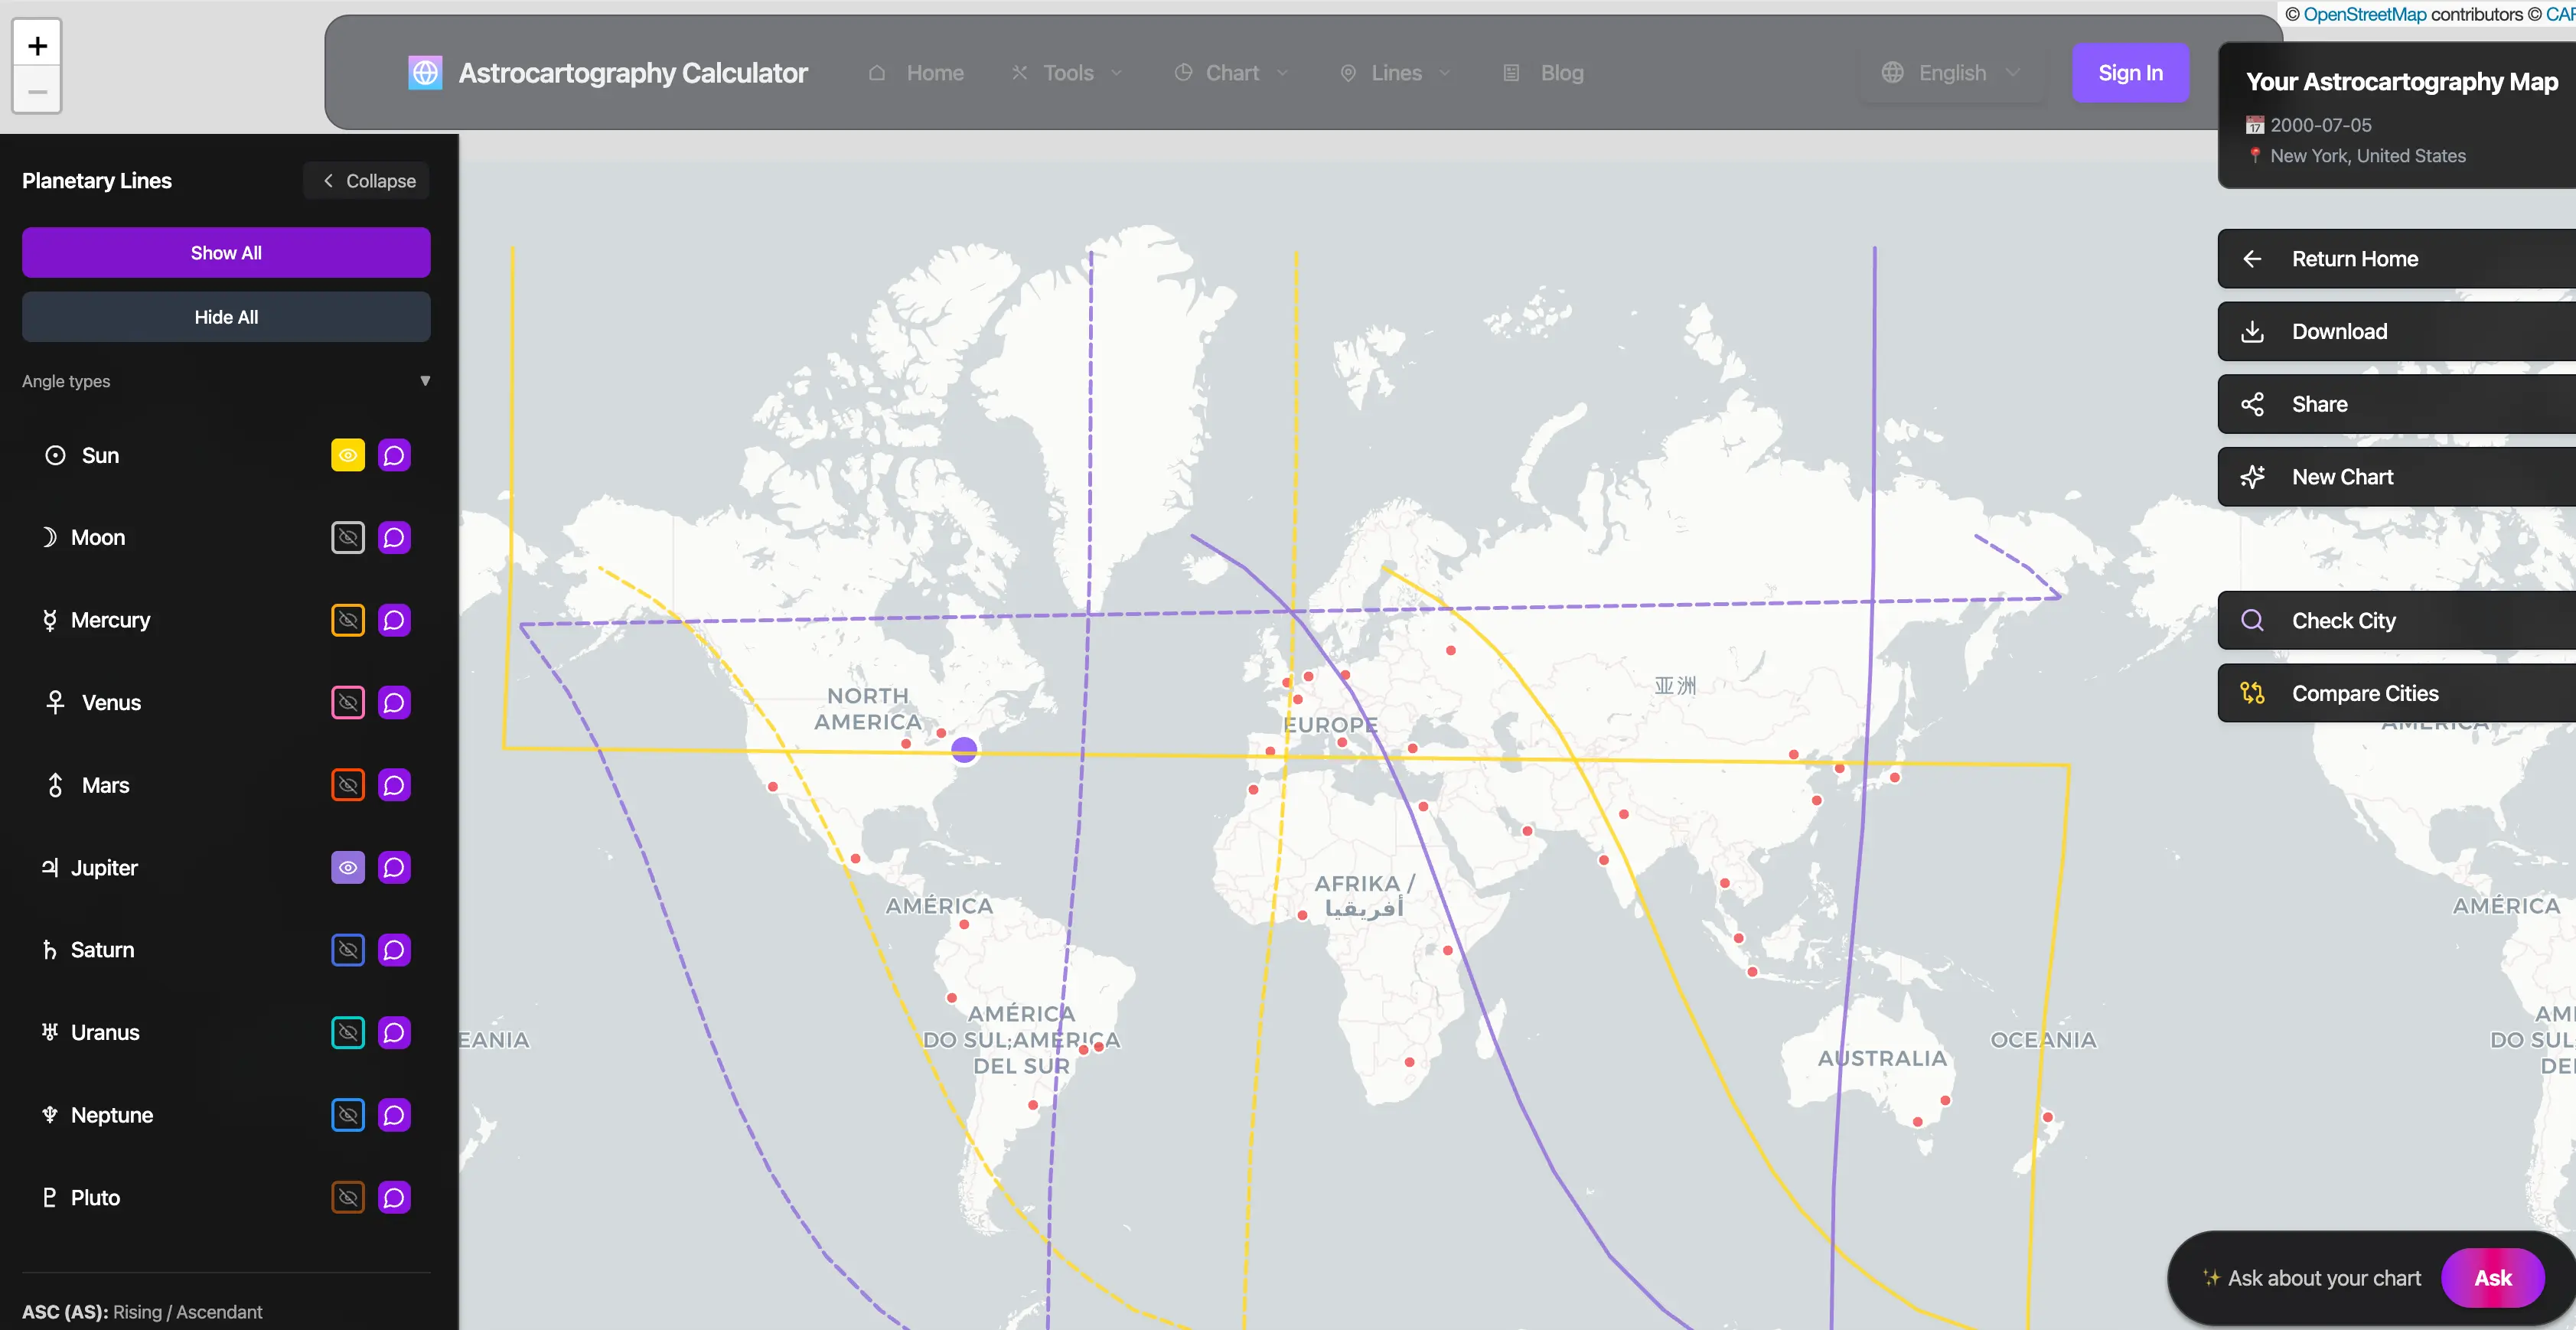Click the Return Home label text
The image size is (2576, 1330).
2355,259
